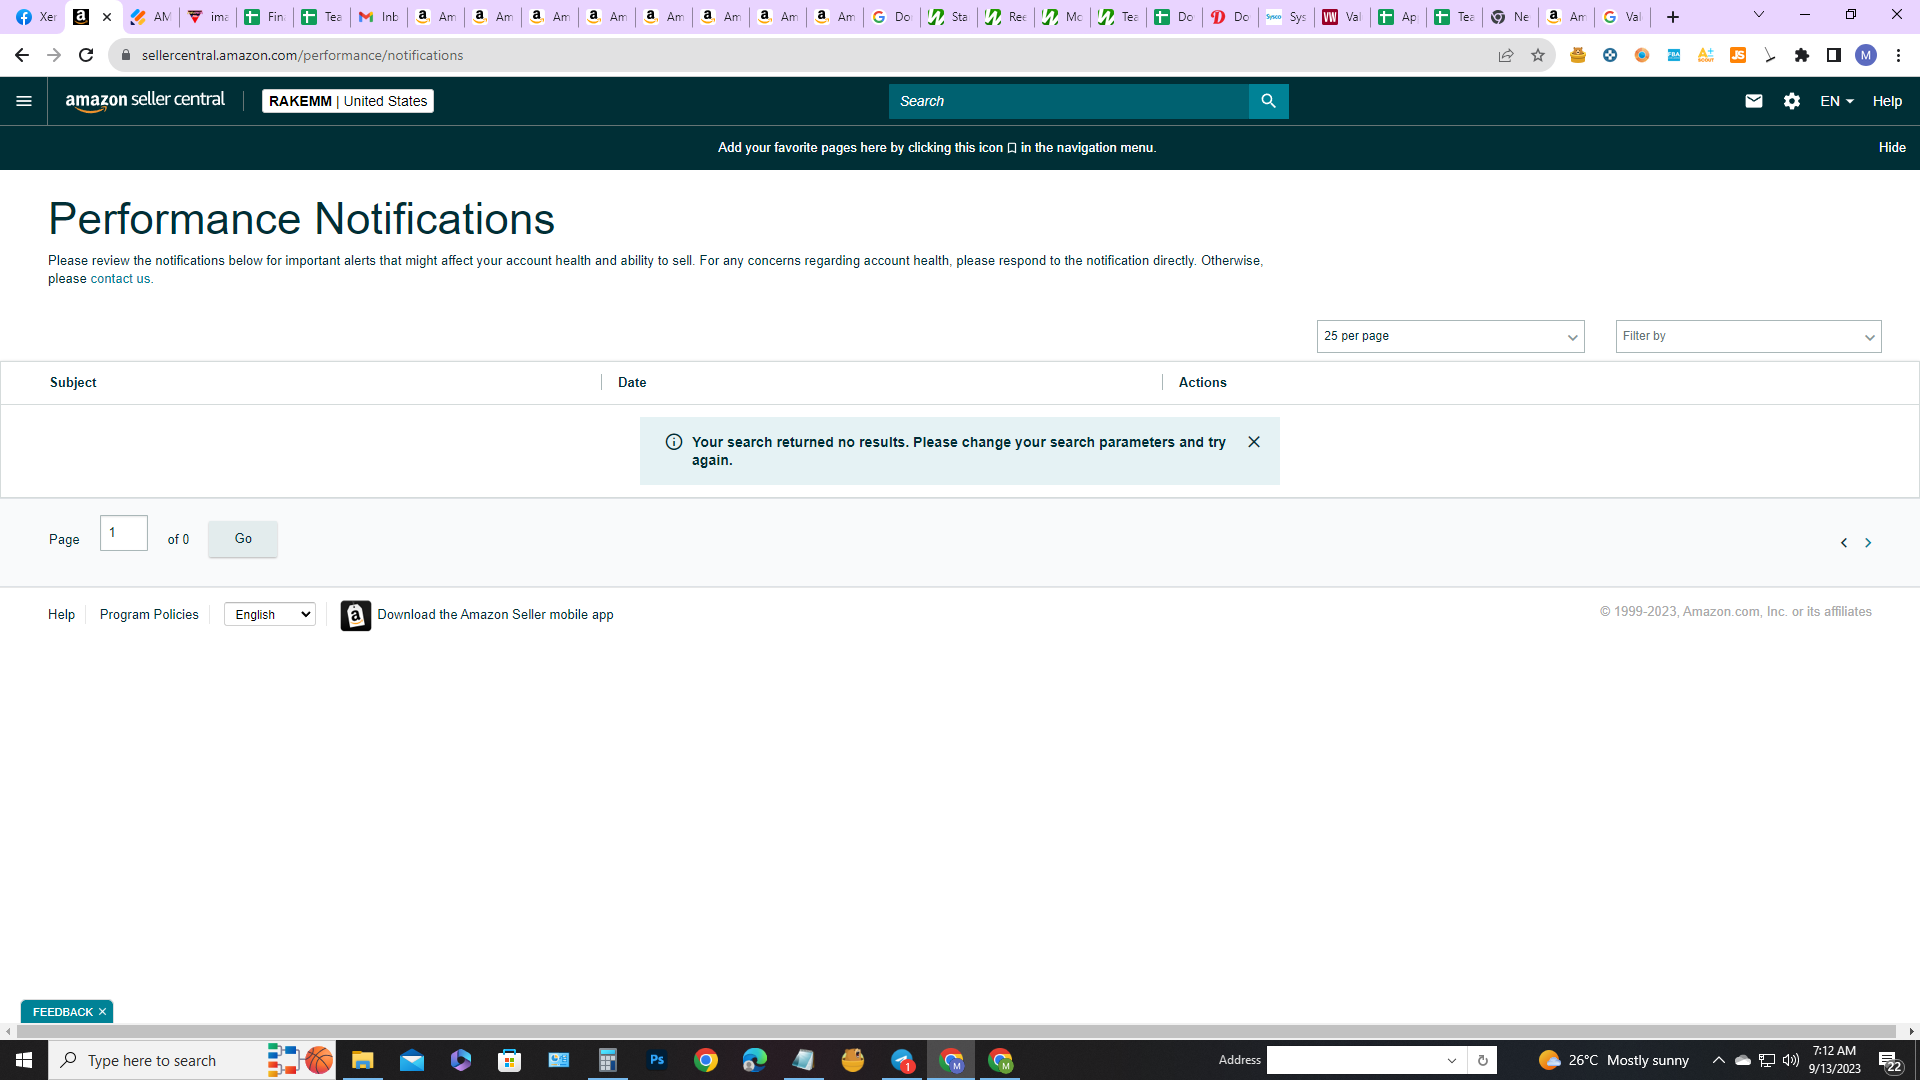Click the Go page button
The width and height of the screenshot is (1920, 1080).
(243, 539)
